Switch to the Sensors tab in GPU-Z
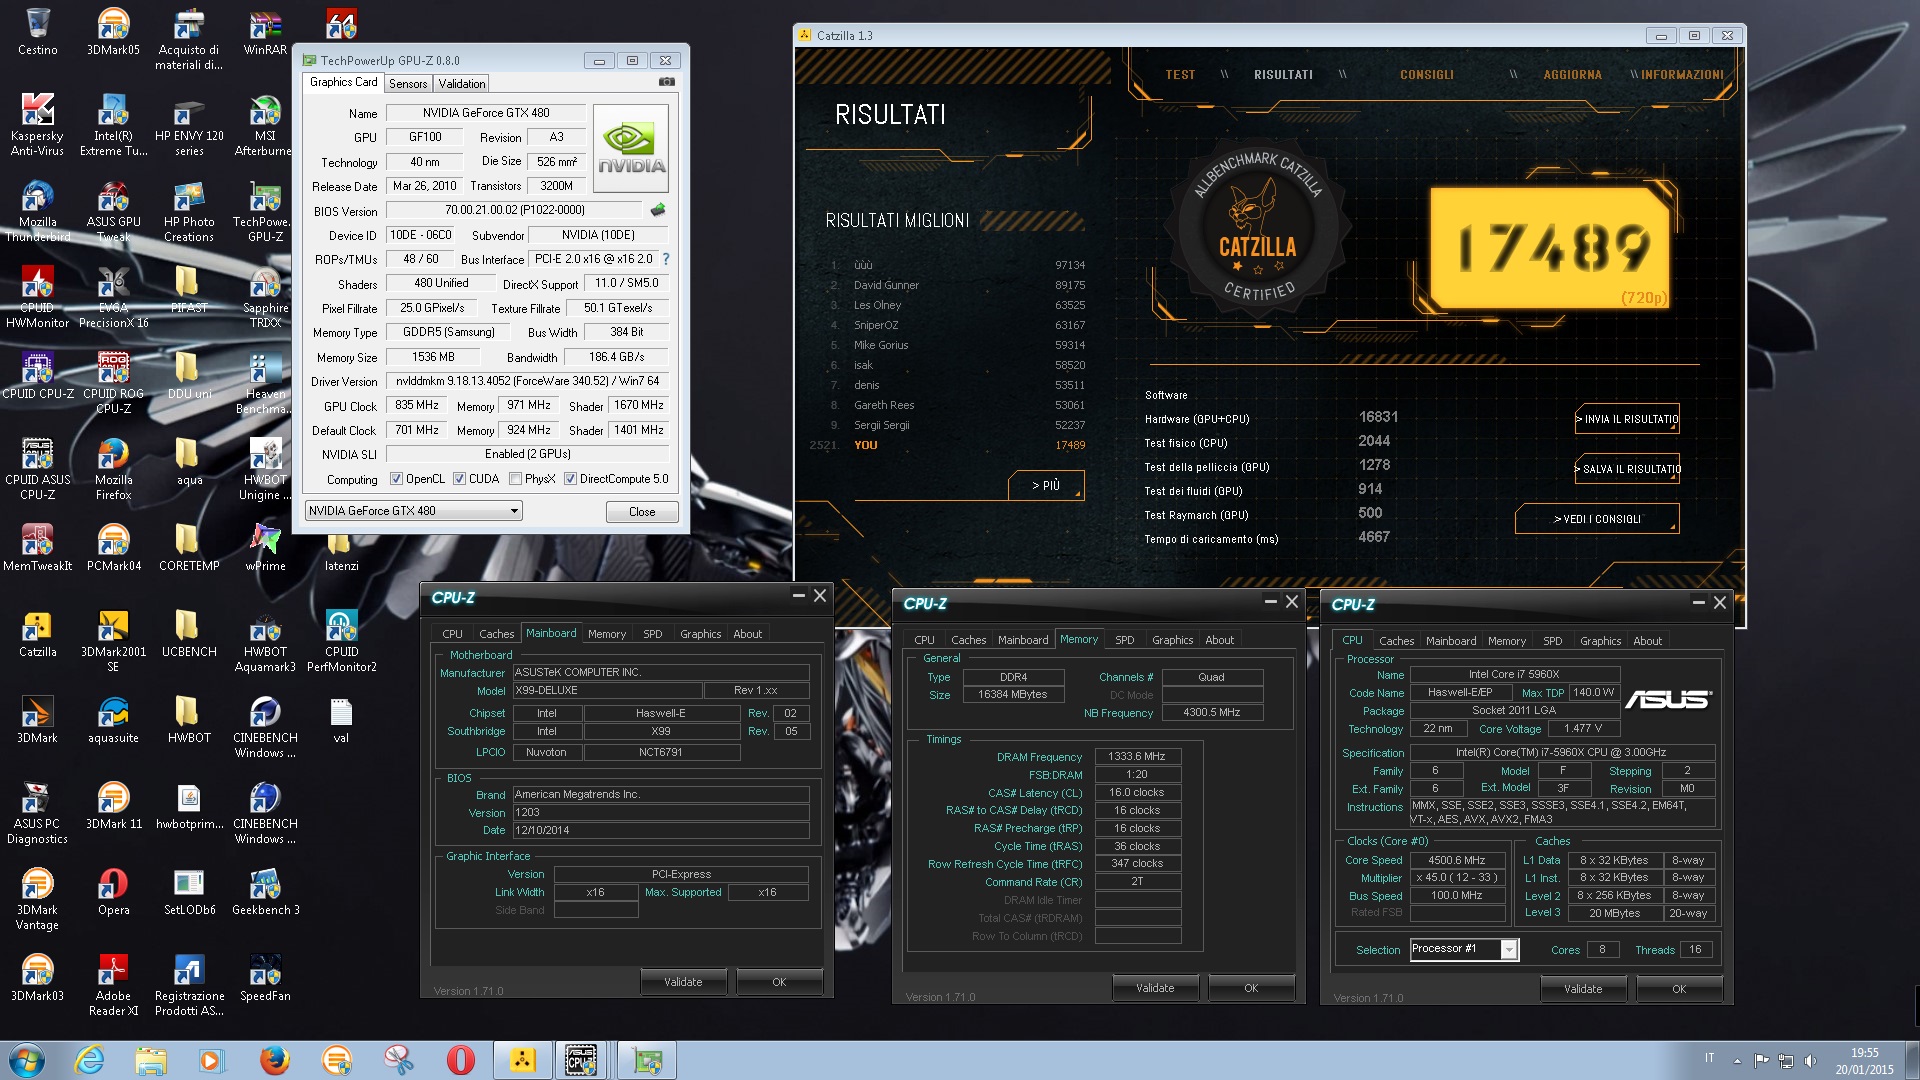1920x1080 pixels. coord(408,84)
